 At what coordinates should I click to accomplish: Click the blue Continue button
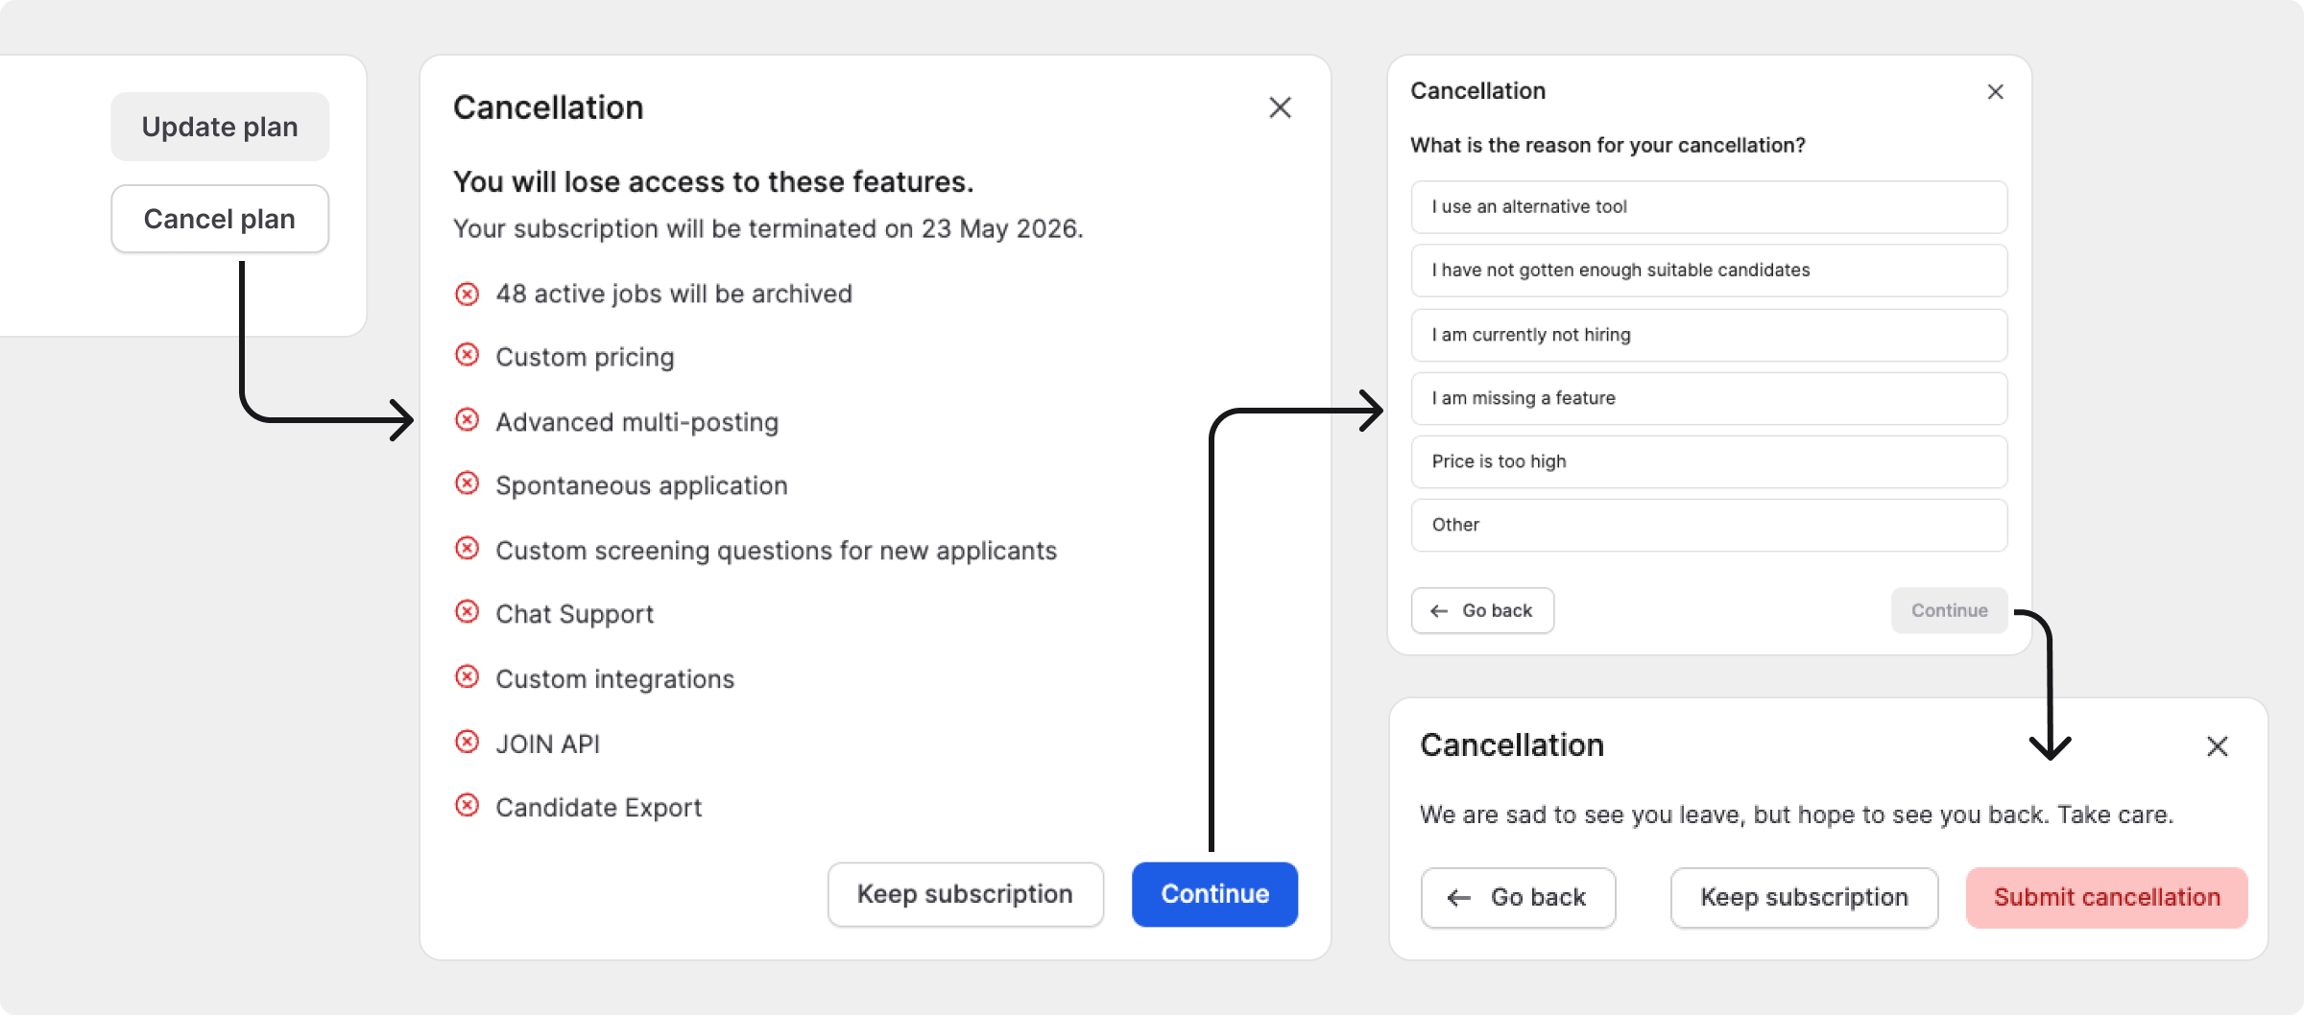tap(1214, 894)
